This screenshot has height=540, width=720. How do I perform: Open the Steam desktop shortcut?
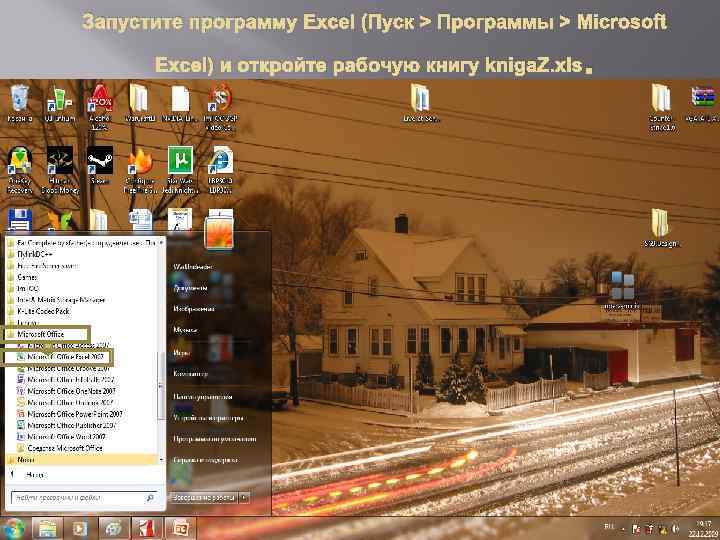coord(100,165)
